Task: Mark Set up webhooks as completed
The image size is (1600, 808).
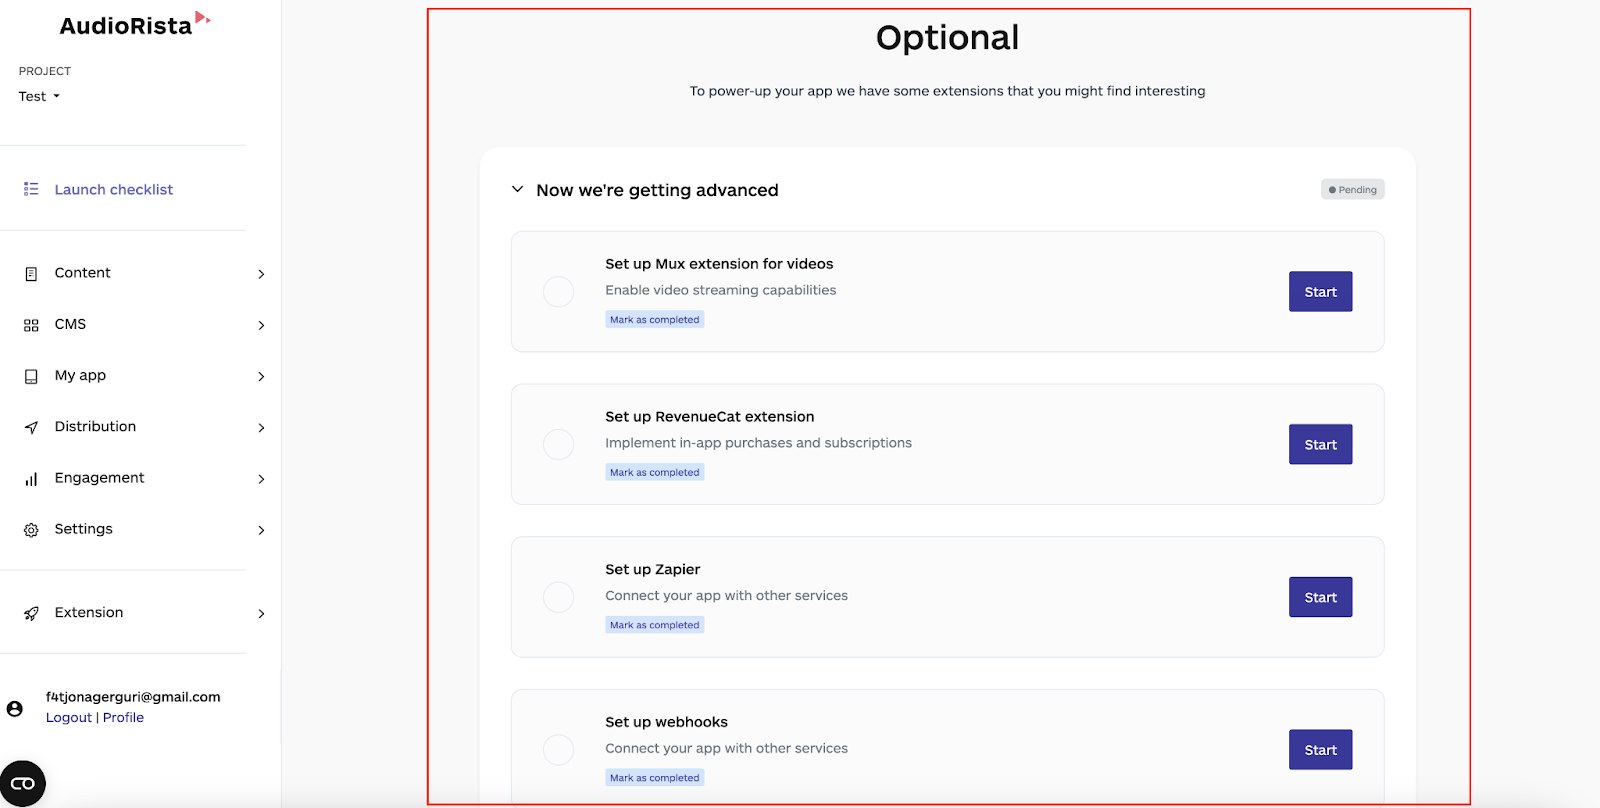Action: [x=655, y=777]
